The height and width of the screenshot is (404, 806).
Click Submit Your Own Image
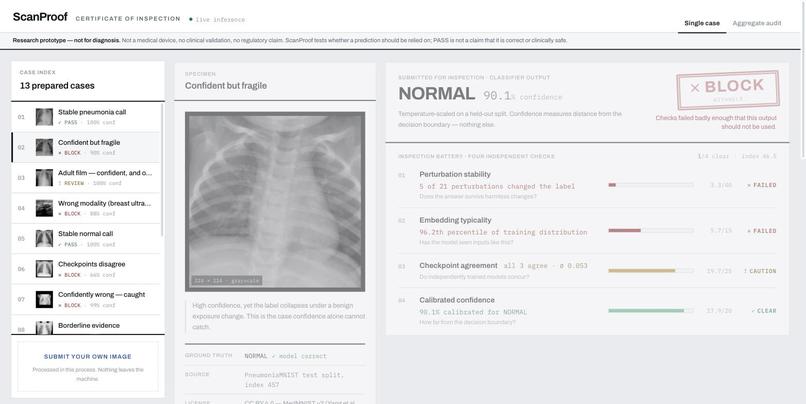(x=88, y=367)
